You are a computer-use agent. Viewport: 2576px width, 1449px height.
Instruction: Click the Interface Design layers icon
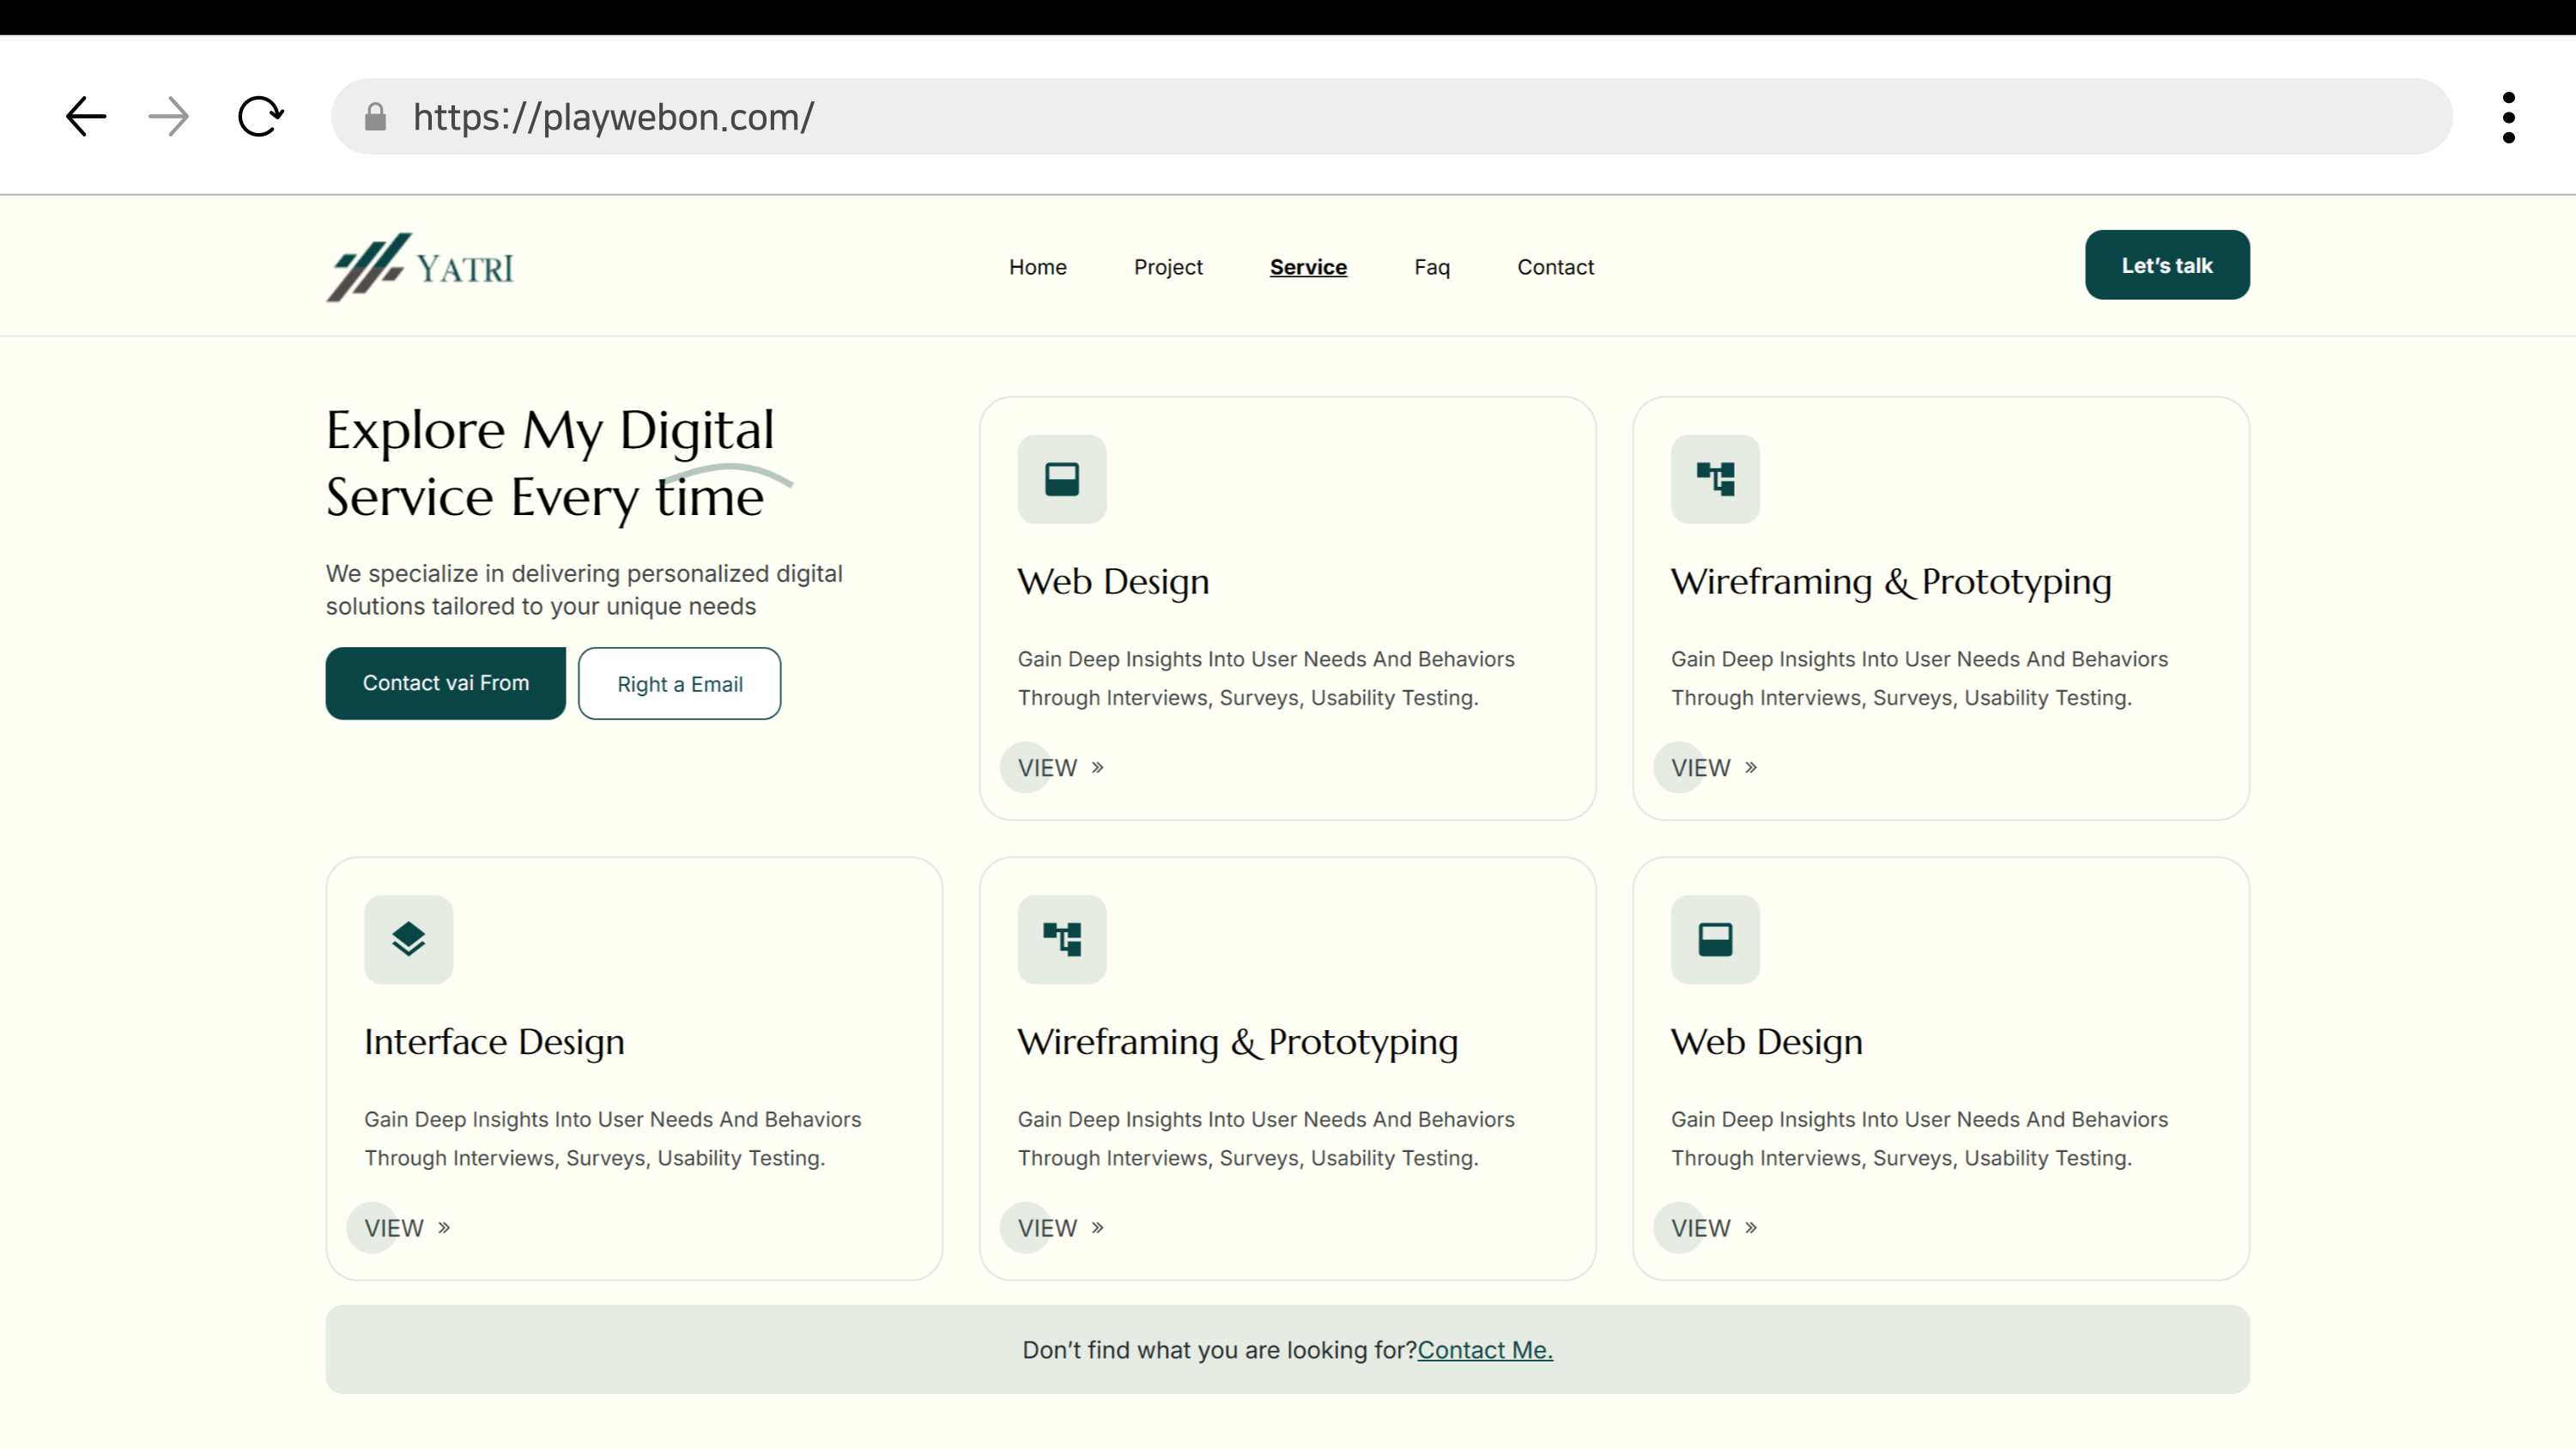(x=408, y=939)
